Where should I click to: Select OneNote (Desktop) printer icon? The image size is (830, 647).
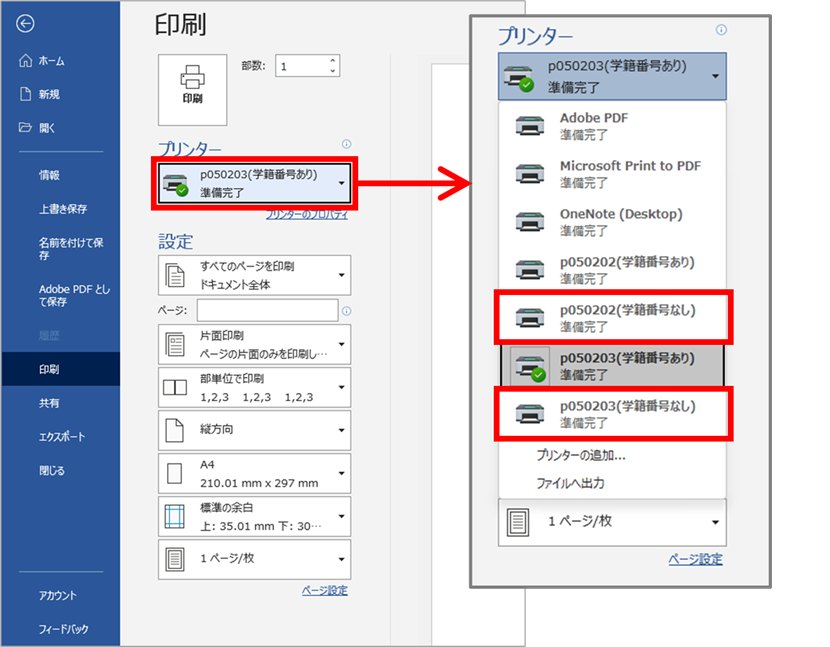click(530, 221)
